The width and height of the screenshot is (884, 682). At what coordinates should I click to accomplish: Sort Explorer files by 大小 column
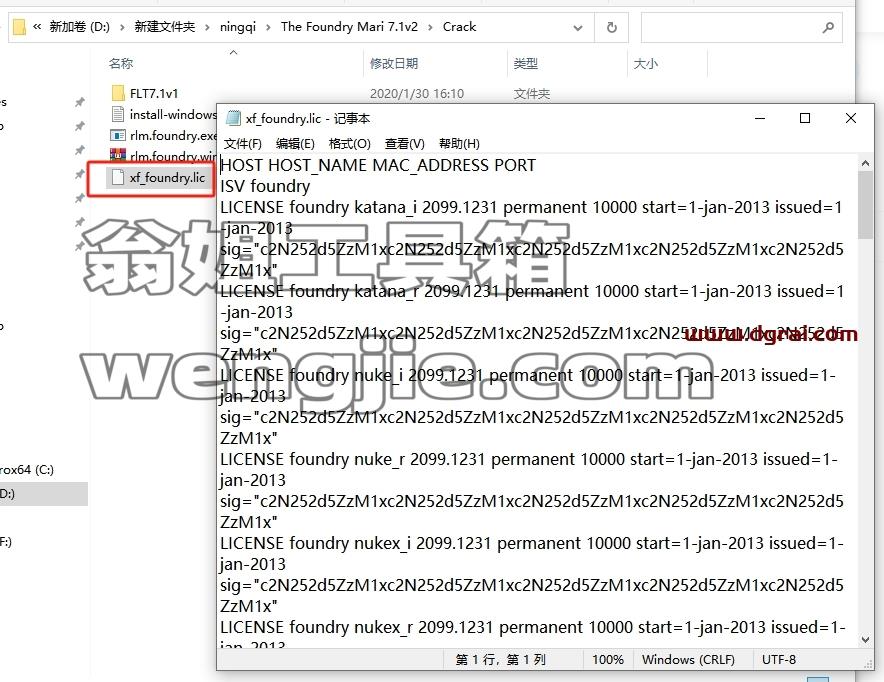pos(646,64)
